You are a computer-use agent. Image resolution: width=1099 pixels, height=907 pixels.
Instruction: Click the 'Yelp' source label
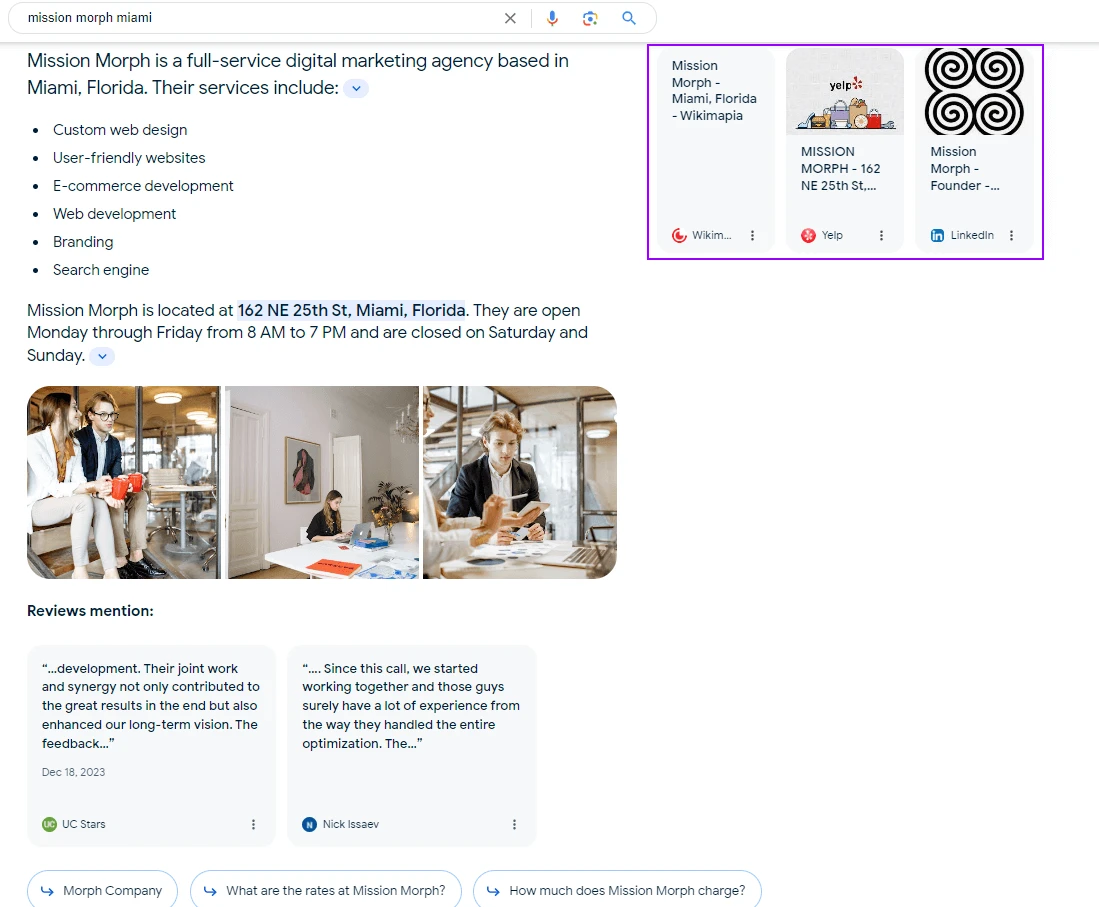pos(832,236)
